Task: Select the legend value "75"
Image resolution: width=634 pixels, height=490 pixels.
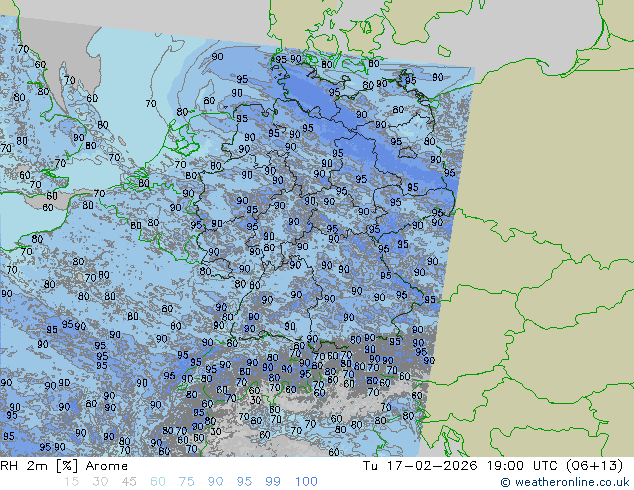Action: click(186, 482)
